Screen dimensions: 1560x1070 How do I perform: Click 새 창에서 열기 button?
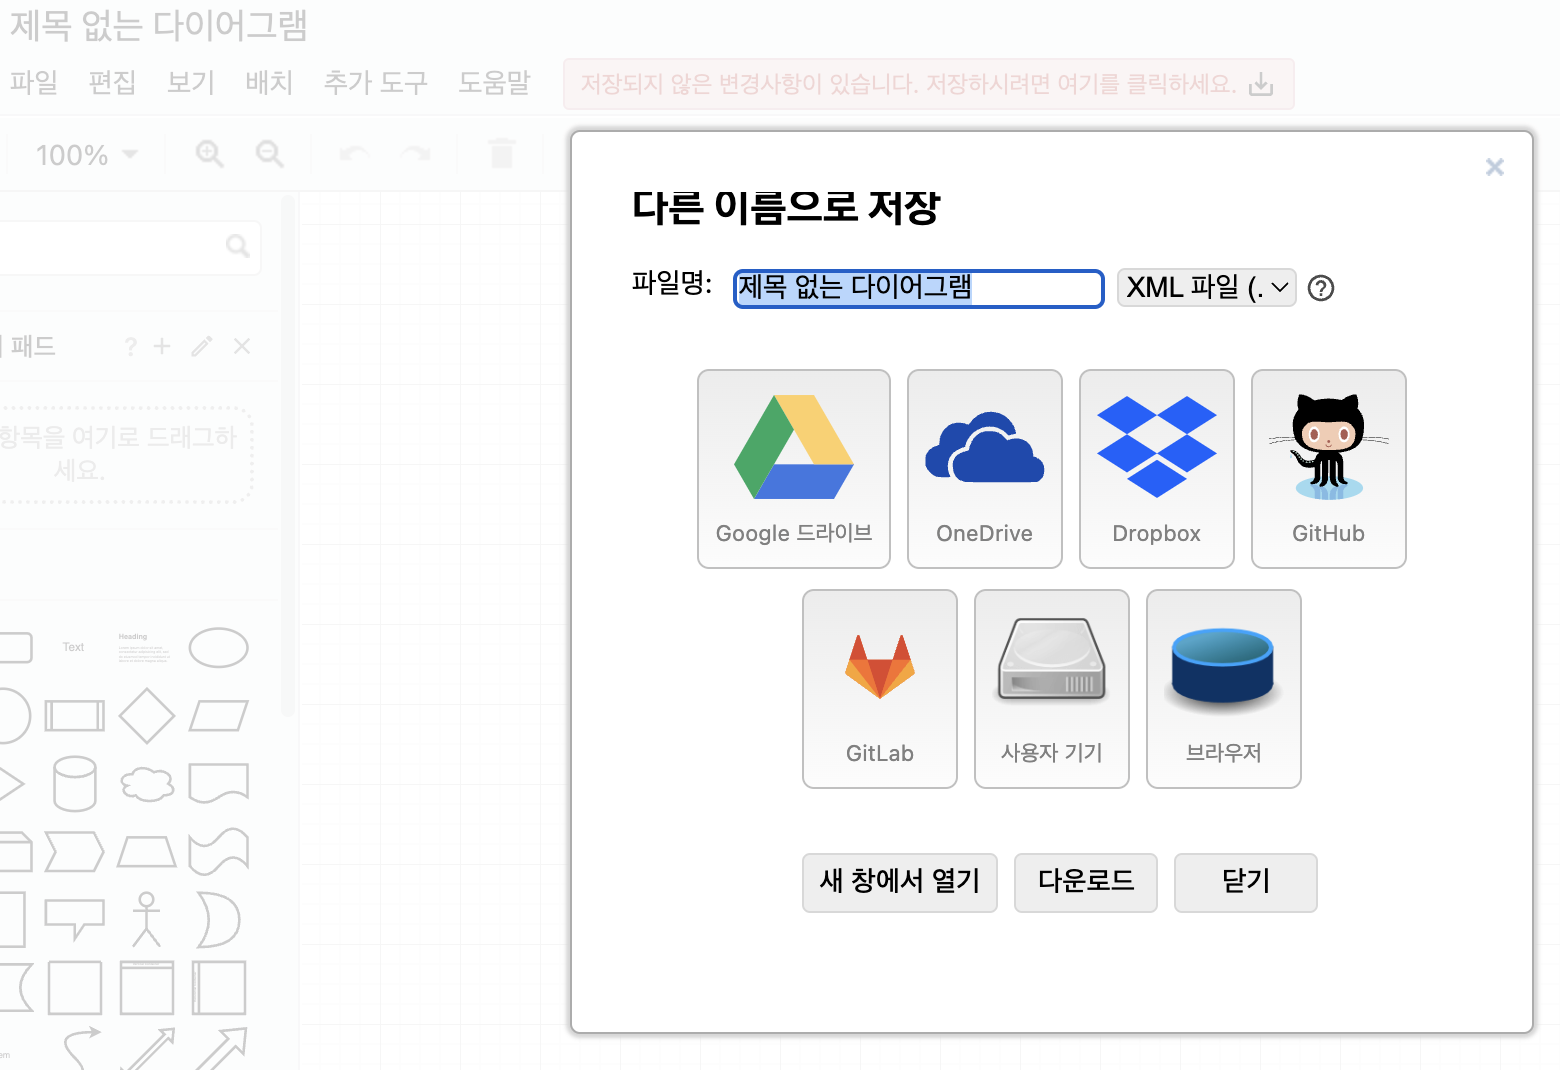point(900,882)
